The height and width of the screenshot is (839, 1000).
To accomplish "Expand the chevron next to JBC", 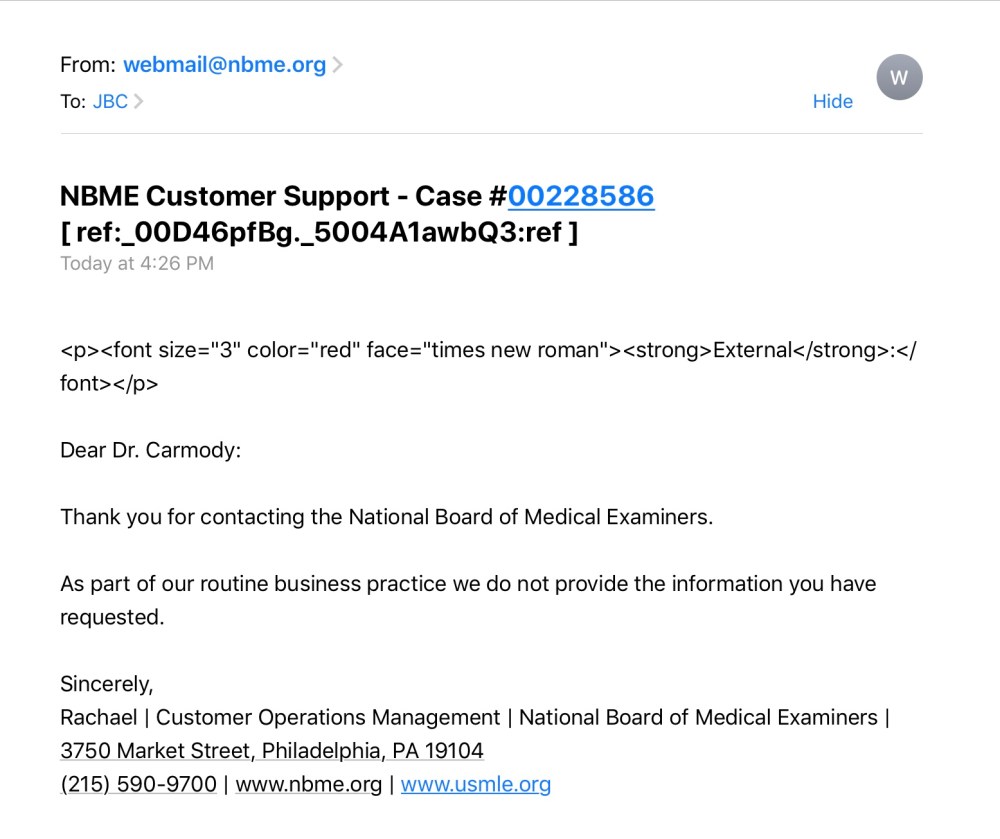I will click(x=138, y=101).
